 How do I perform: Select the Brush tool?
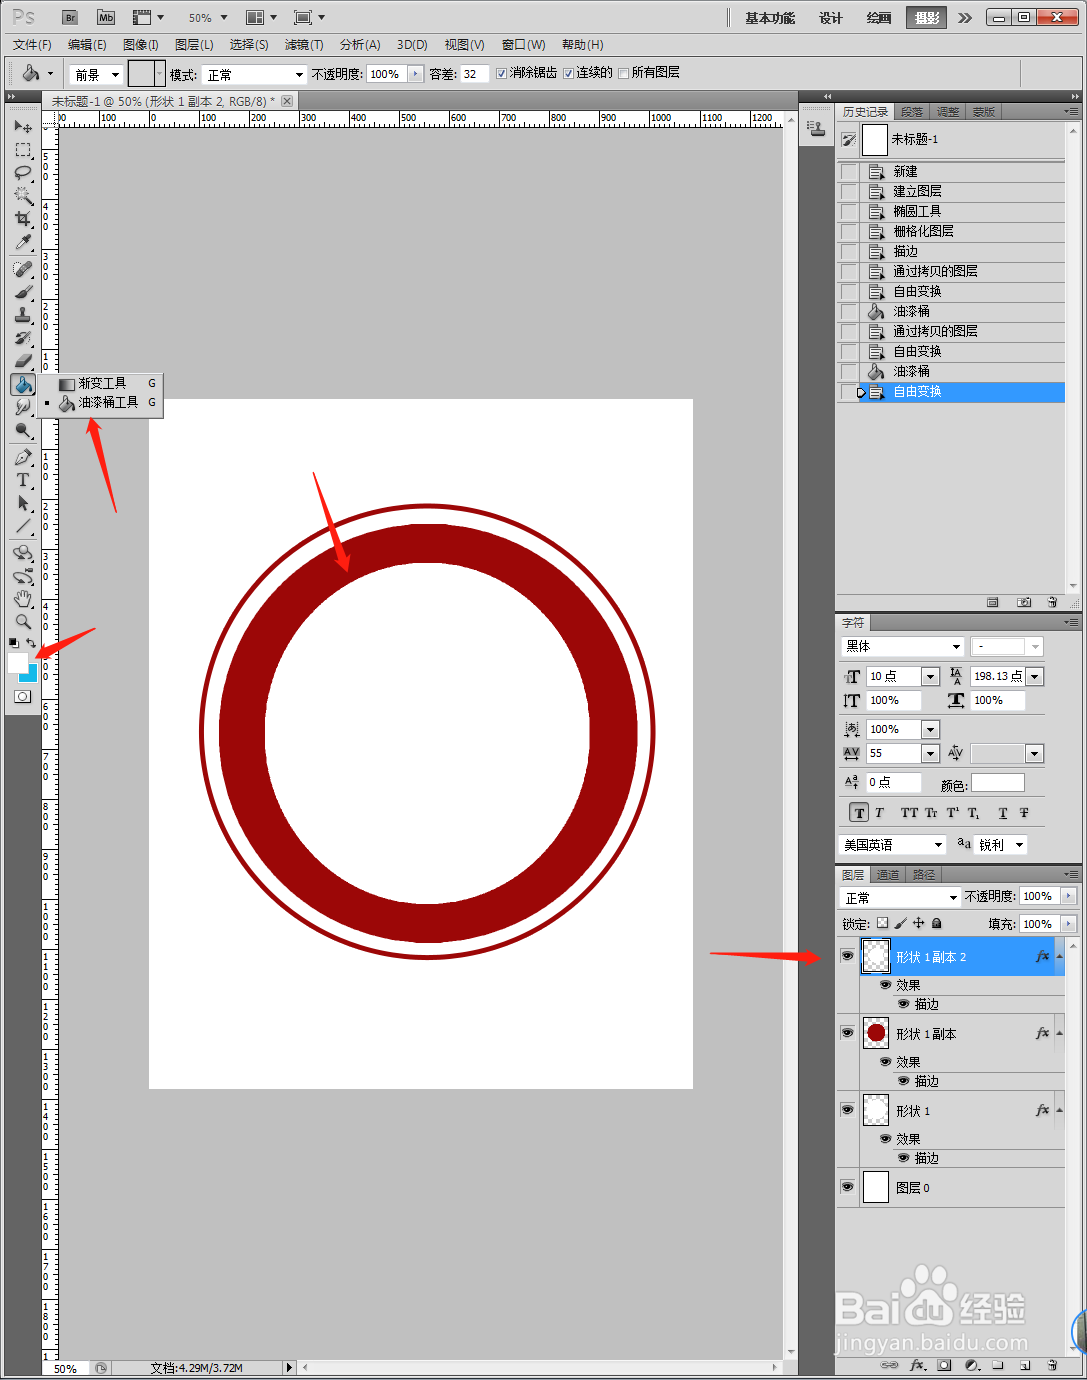[23, 292]
